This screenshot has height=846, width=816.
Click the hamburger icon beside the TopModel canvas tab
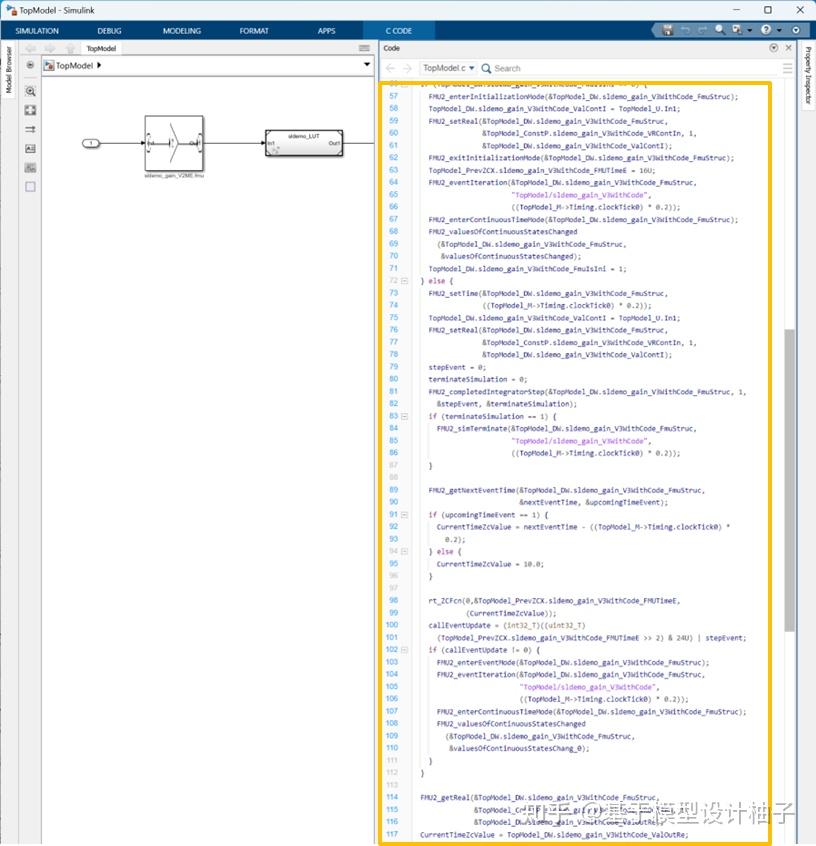pyautogui.click(x=363, y=47)
